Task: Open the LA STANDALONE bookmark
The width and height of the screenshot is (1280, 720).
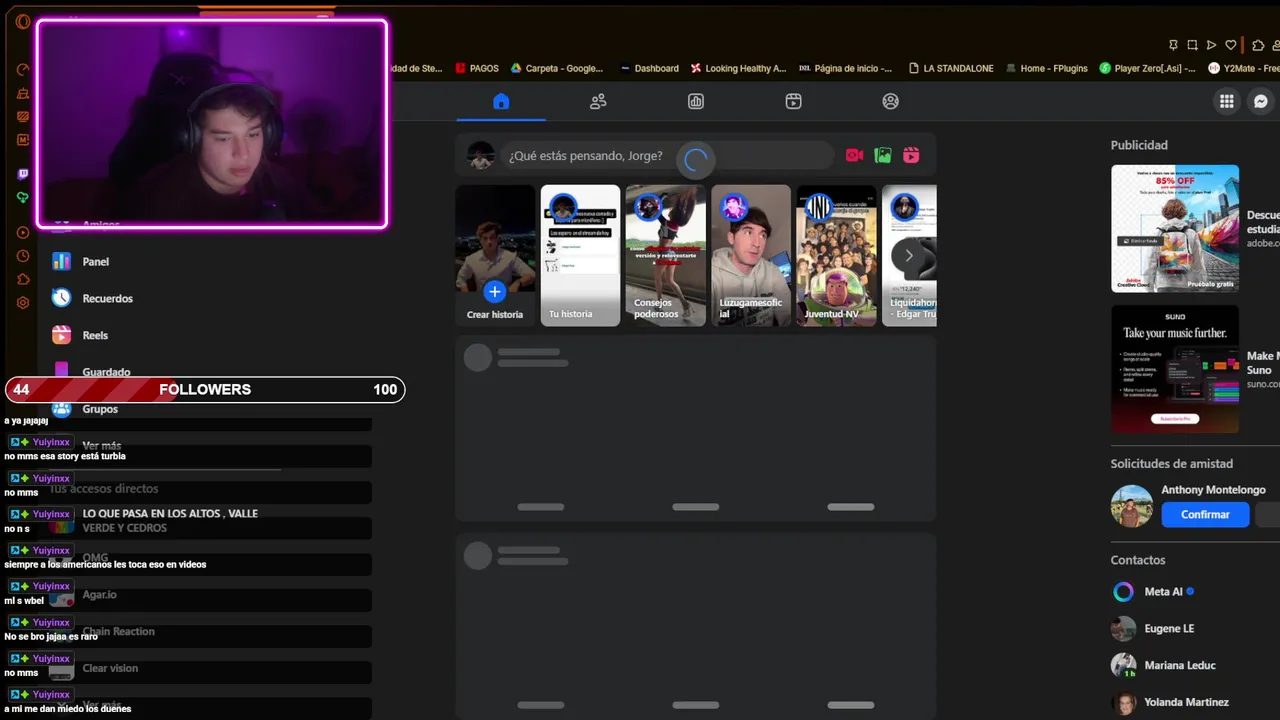Action: [x=950, y=68]
